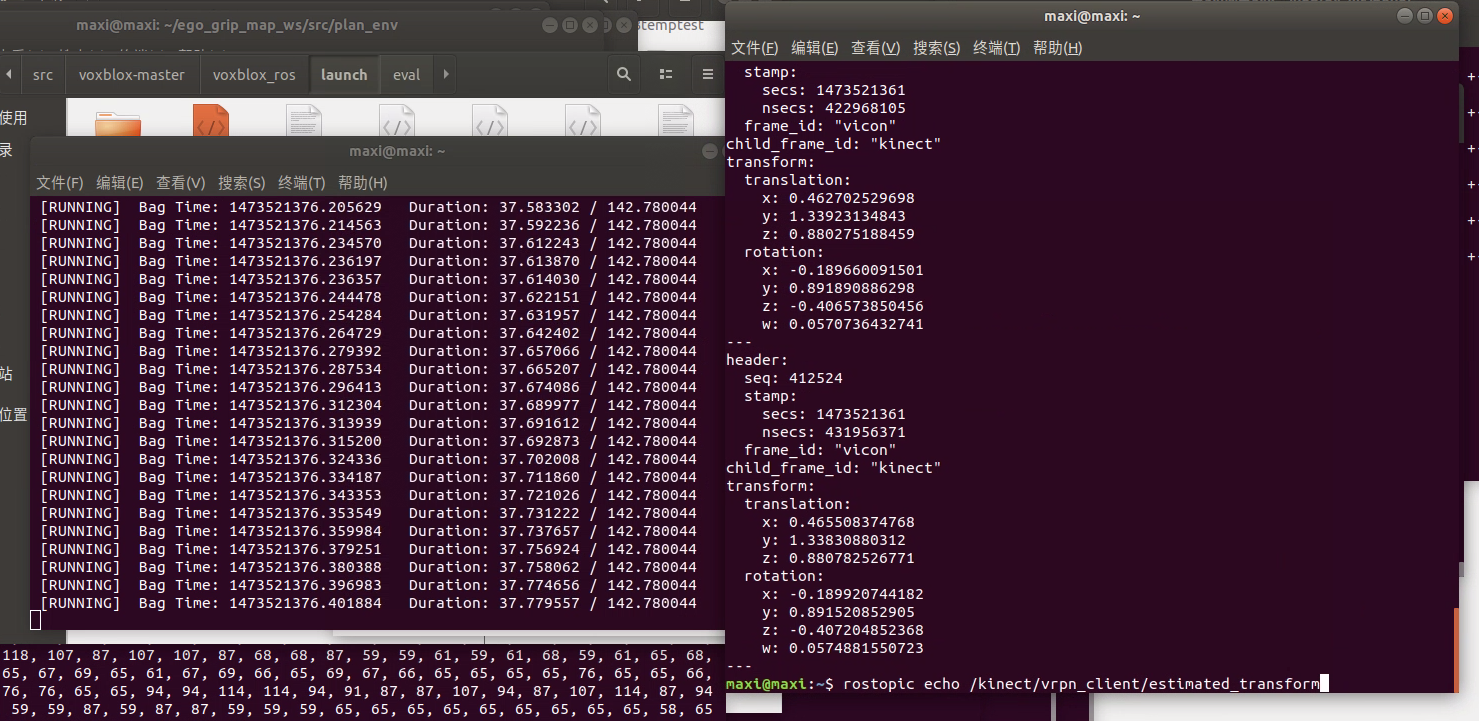Open the 文件(F) menu in the right terminal

755,47
